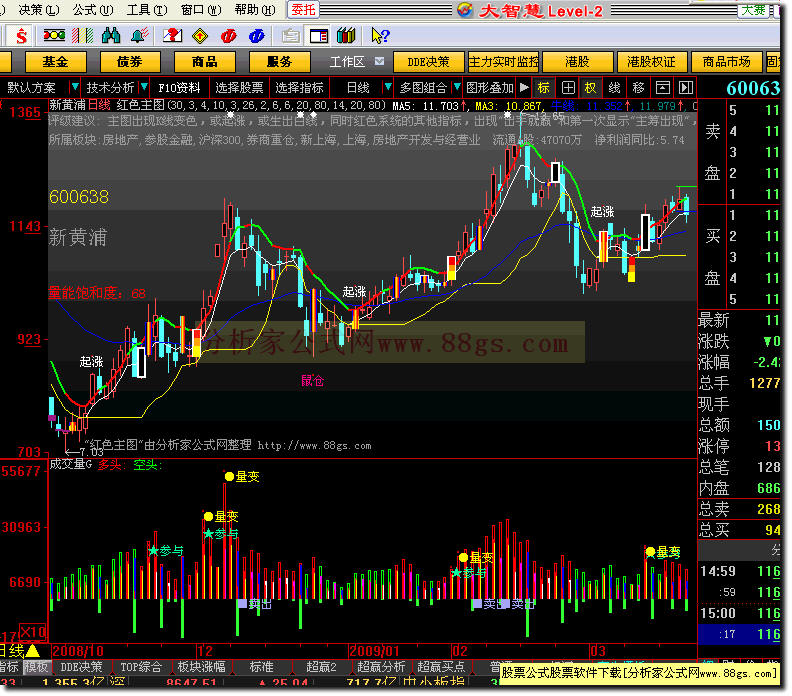Click the 委托 trading button
Image resolution: width=792 pixels, height=696 pixels.
point(303,10)
